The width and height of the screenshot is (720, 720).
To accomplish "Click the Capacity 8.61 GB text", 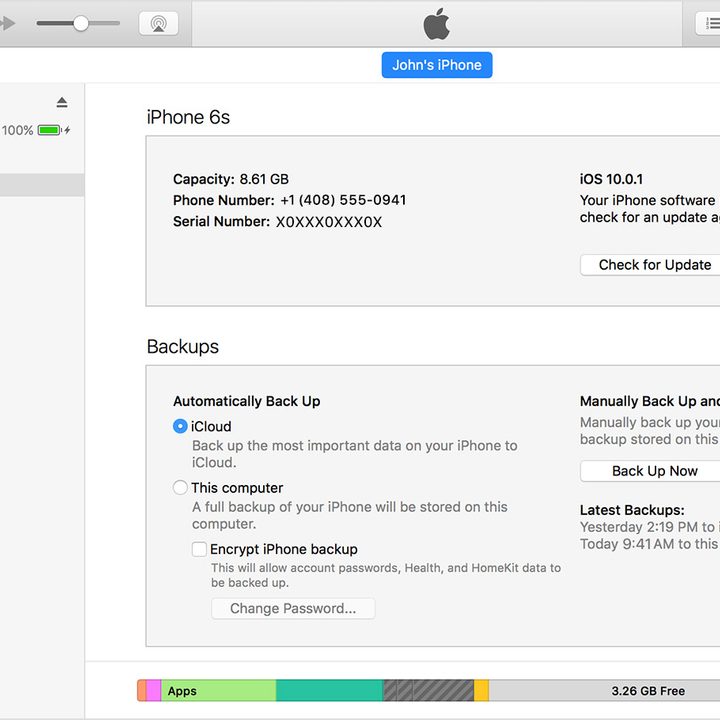I will tap(231, 179).
